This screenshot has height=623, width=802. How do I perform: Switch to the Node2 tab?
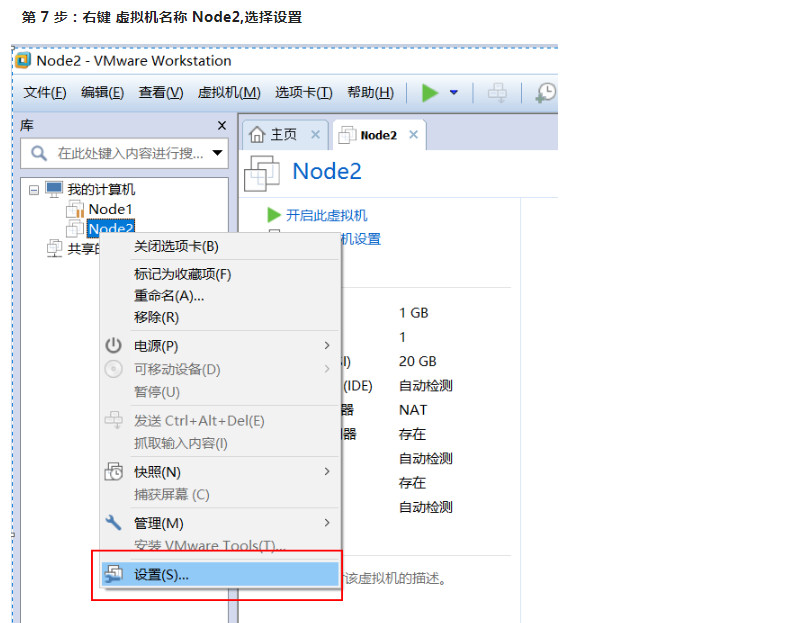click(x=378, y=135)
